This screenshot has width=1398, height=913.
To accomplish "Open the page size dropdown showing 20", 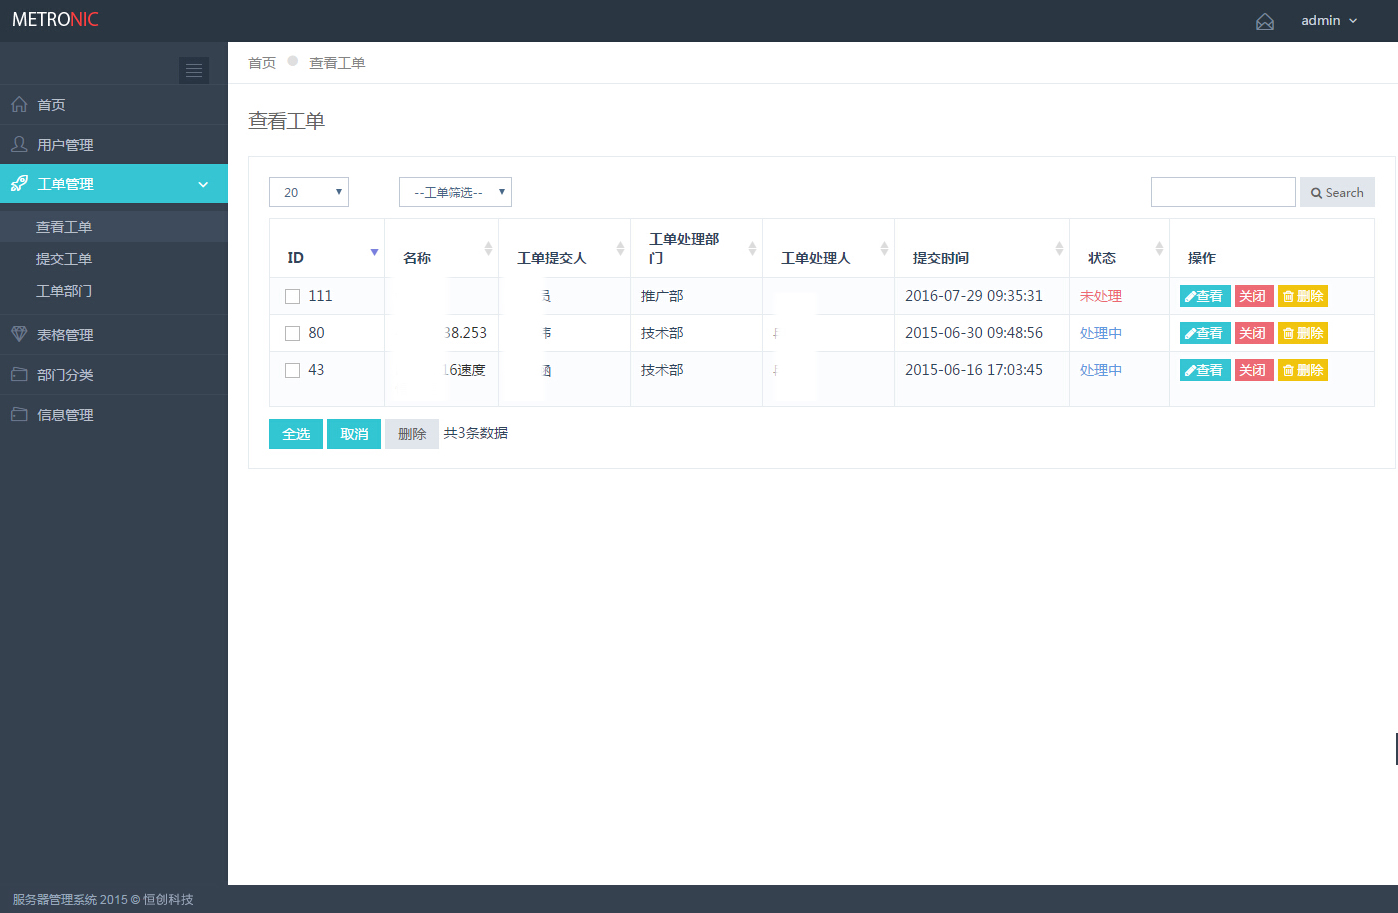I will [x=309, y=192].
